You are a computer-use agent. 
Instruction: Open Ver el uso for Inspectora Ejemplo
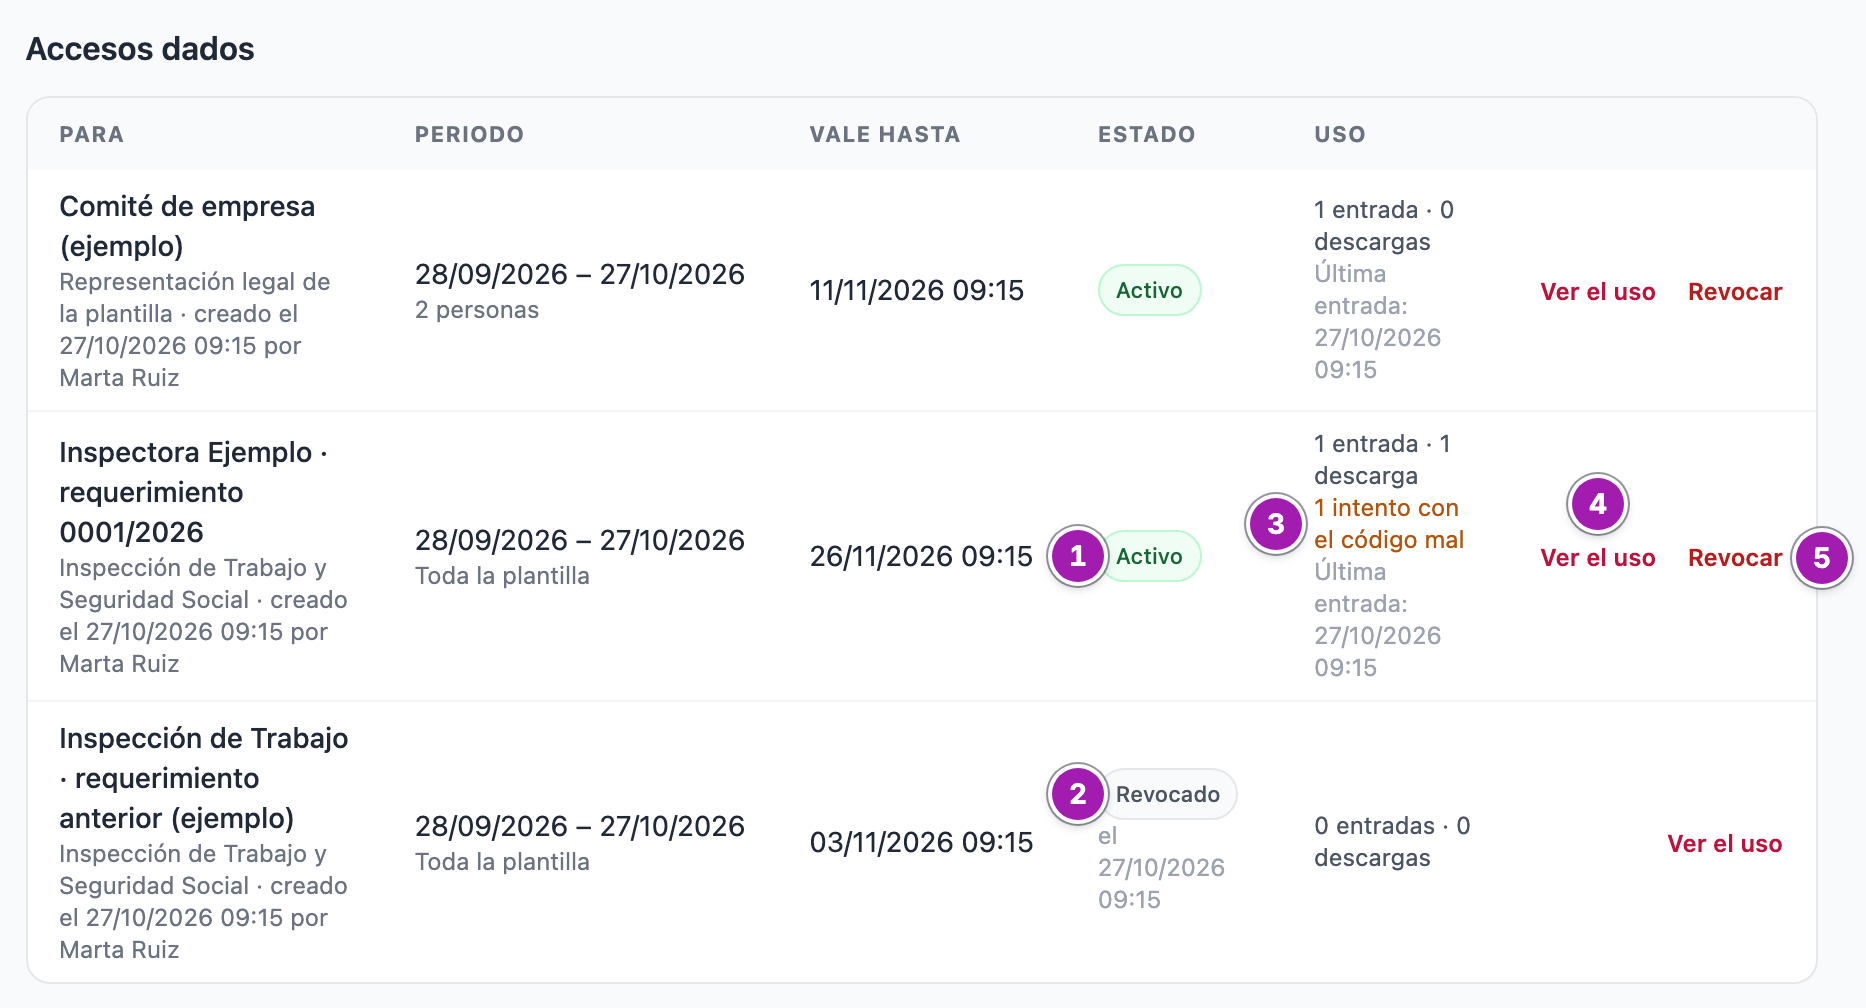[x=1597, y=558]
